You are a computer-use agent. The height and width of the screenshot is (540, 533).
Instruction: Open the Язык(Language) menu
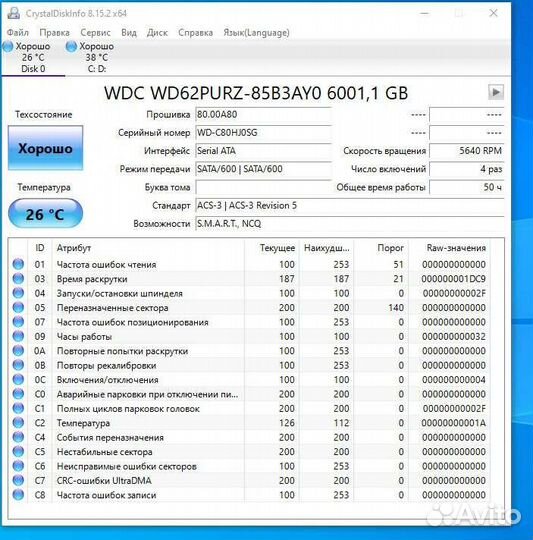256,33
